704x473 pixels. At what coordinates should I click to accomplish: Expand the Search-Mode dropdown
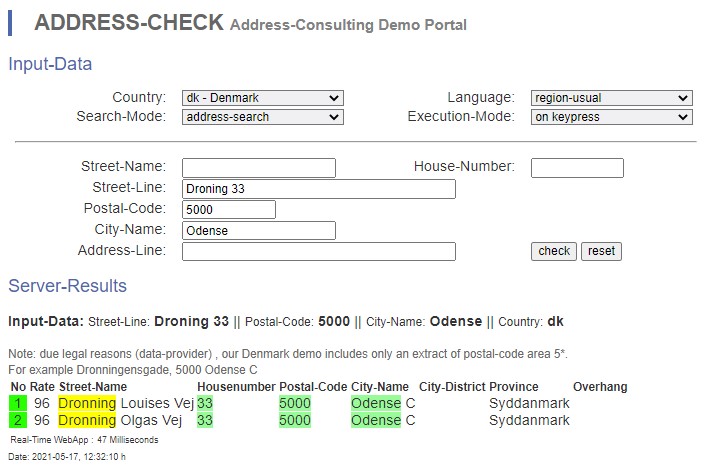pyautogui.click(x=262, y=117)
